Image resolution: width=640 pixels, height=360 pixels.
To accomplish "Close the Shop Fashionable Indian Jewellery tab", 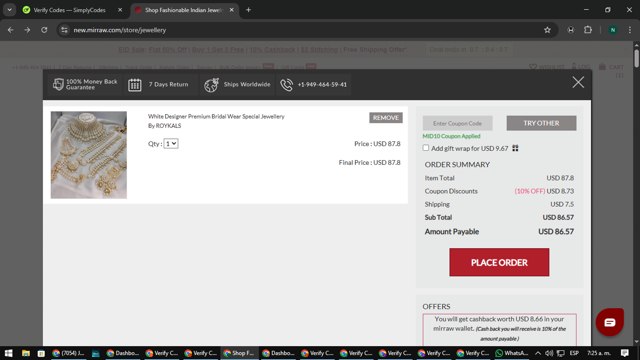I will tap(231, 10).
